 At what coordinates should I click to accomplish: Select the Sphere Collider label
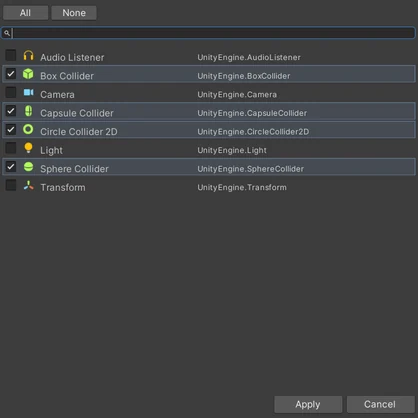(x=74, y=169)
